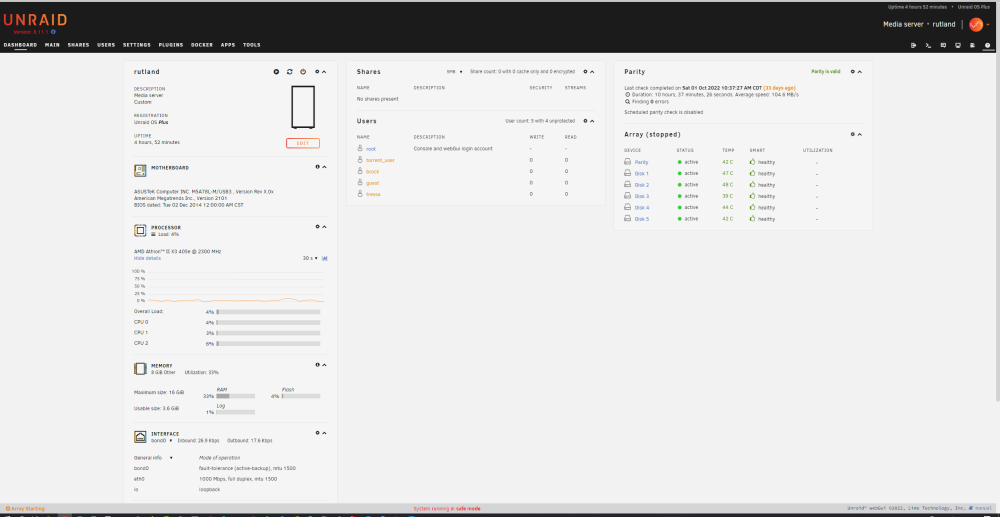
Task: Click the Overall Load usage bar
Action: click(268, 312)
